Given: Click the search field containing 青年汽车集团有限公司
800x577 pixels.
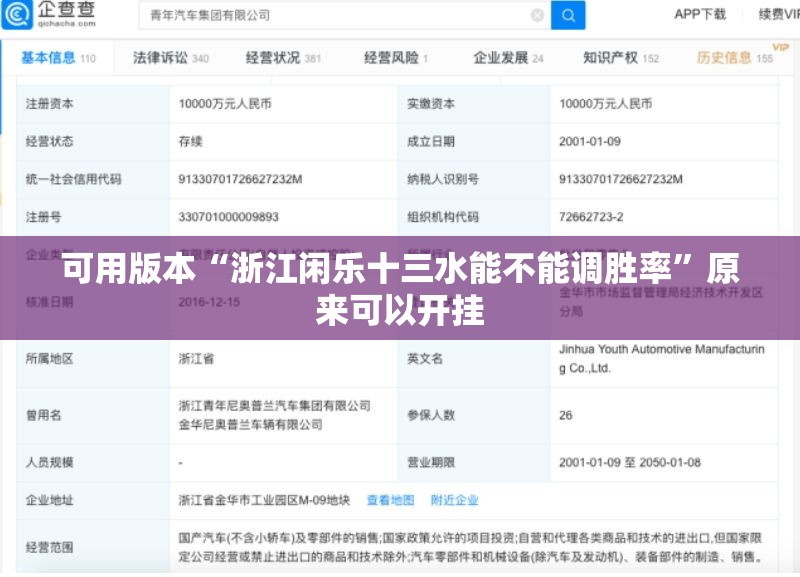Looking at the screenshot, I should pyautogui.click(x=345, y=15).
